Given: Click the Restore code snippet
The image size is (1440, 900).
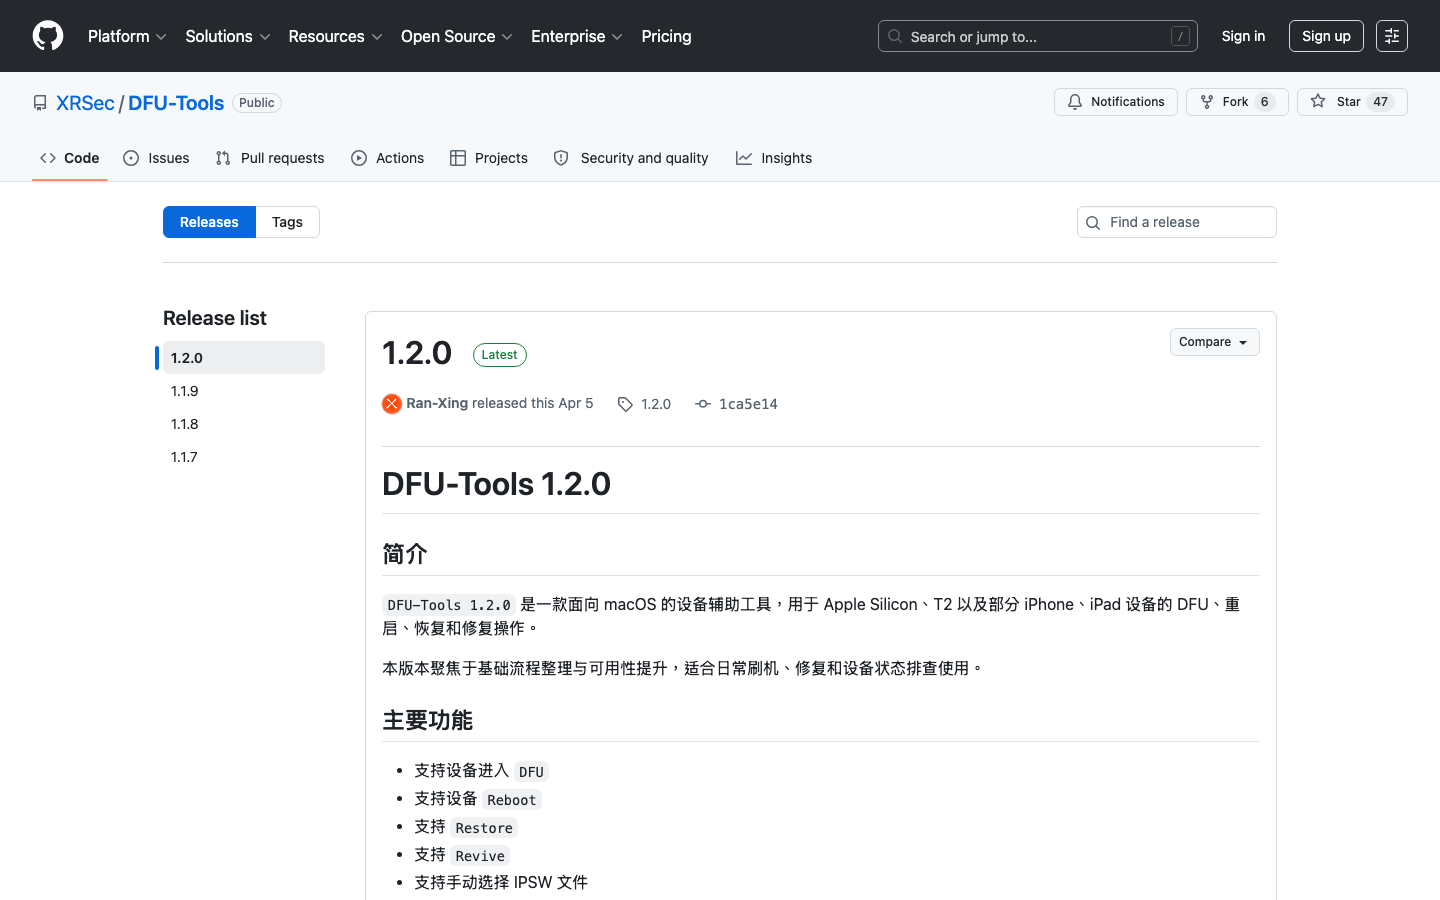Looking at the screenshot, I should (484, 828).
